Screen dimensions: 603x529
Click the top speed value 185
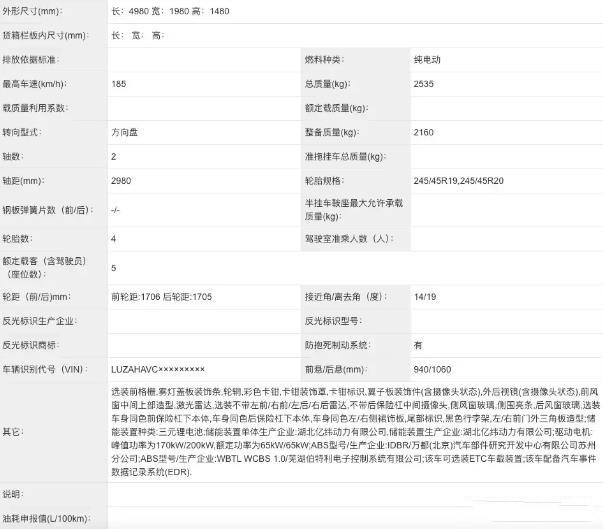coord(119,84)
